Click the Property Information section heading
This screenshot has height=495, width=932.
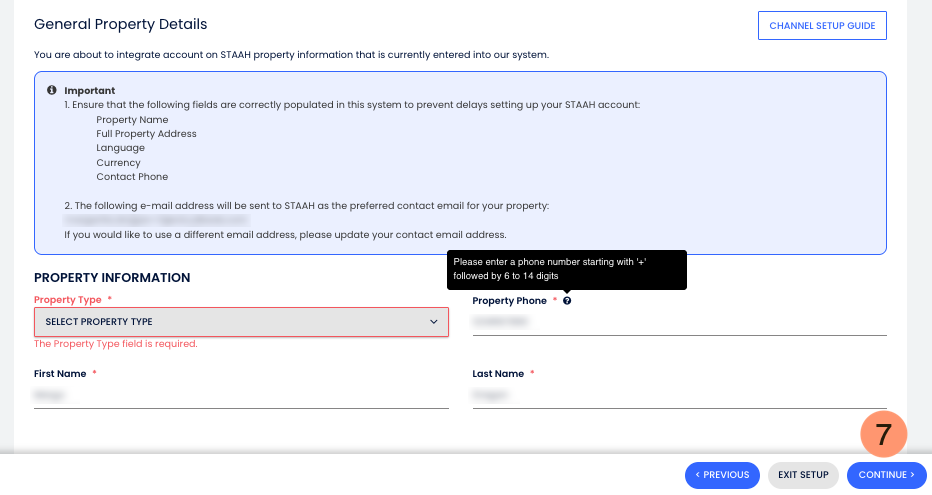(x=112, y=277)
